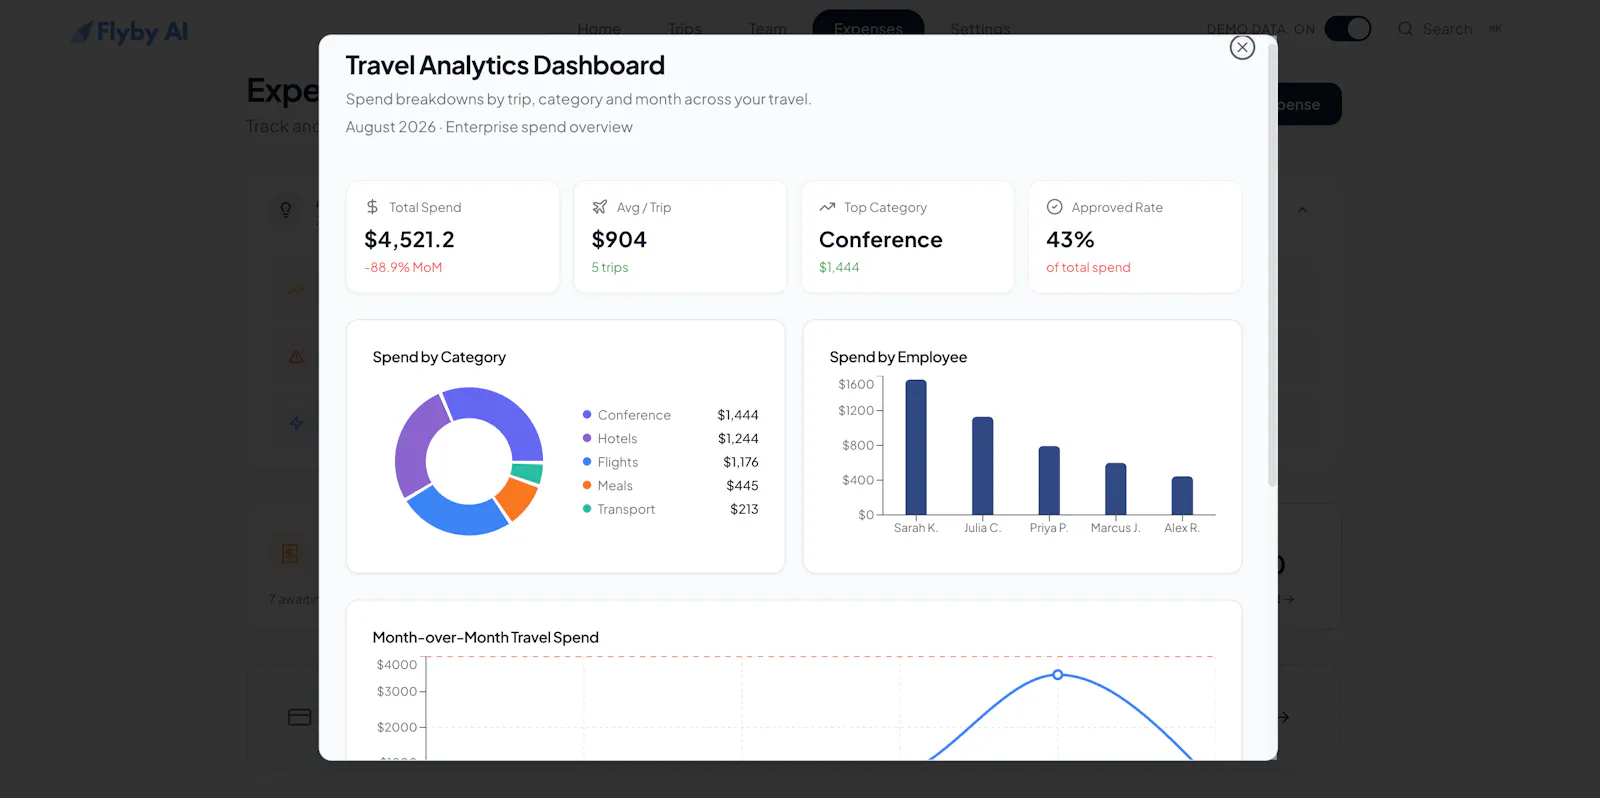This screenshot has width=1600, height=798.
Task: Collapse the section using the background chevron-up arrow
Action: (1302, 210)
